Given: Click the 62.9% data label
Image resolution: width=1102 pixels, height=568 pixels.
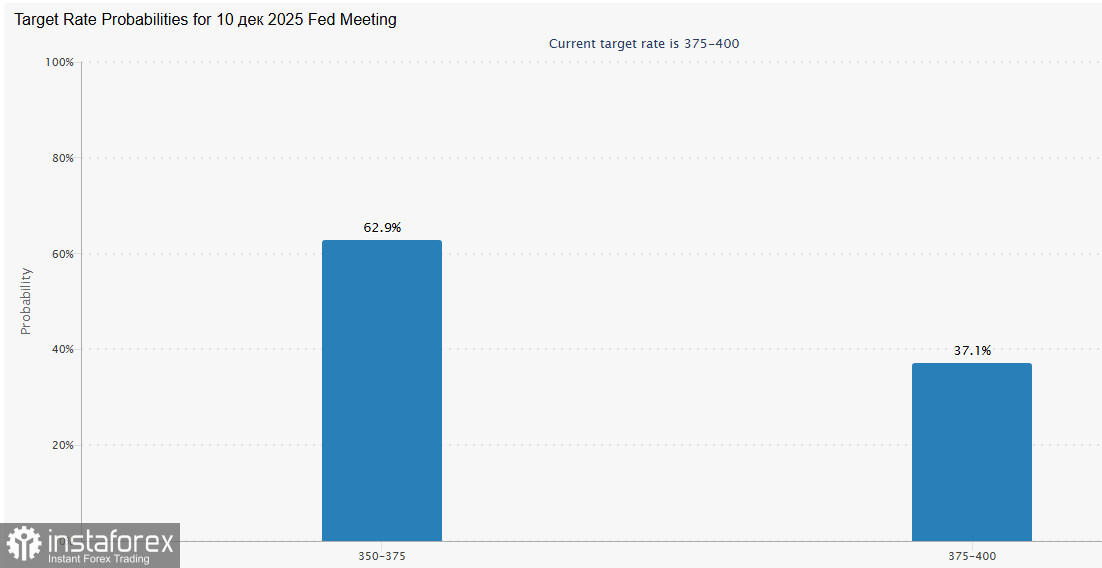Looking at the screenshot, I should coord(382,228).
